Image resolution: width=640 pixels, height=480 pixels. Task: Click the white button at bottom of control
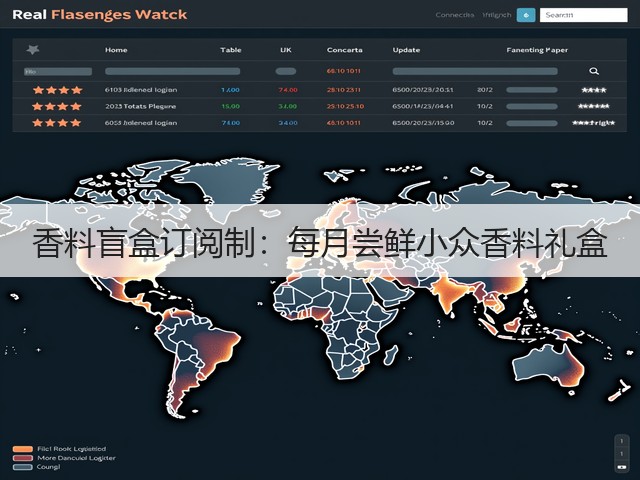pos(621,467)
